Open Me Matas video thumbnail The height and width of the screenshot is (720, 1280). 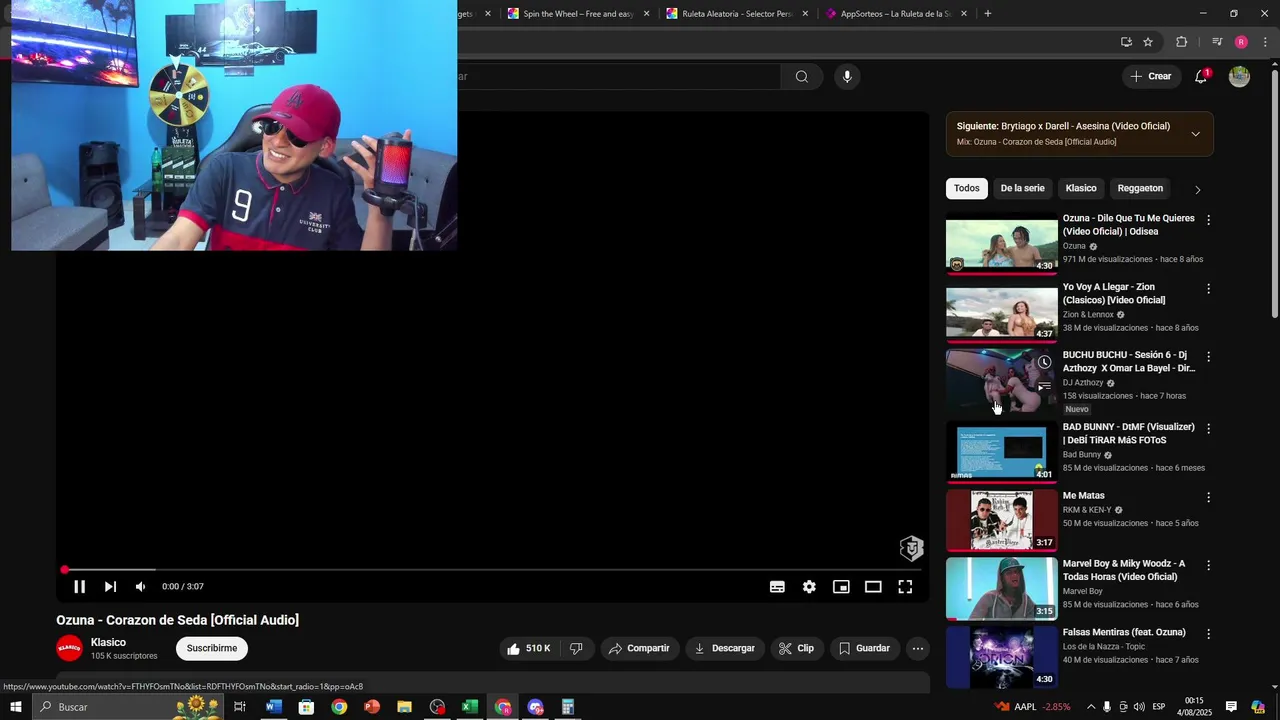coord(1001,520)
